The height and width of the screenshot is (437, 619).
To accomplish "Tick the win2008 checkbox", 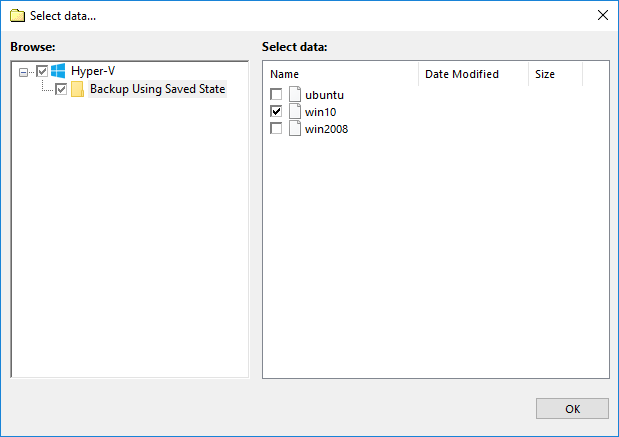I will point(276,129).
